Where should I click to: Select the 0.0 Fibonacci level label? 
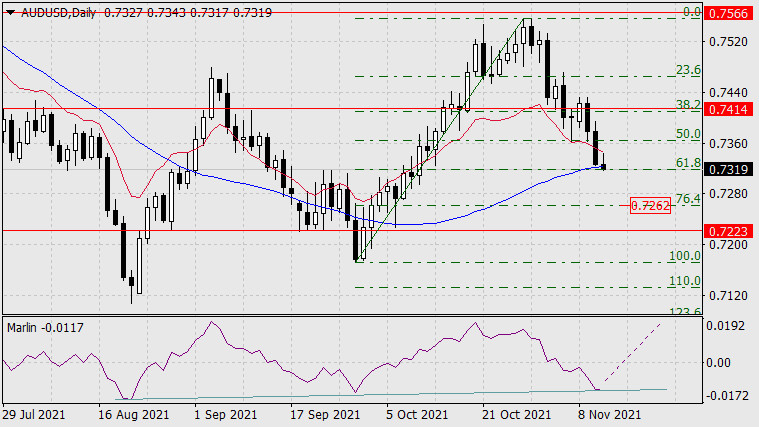(x=692, y=12)
